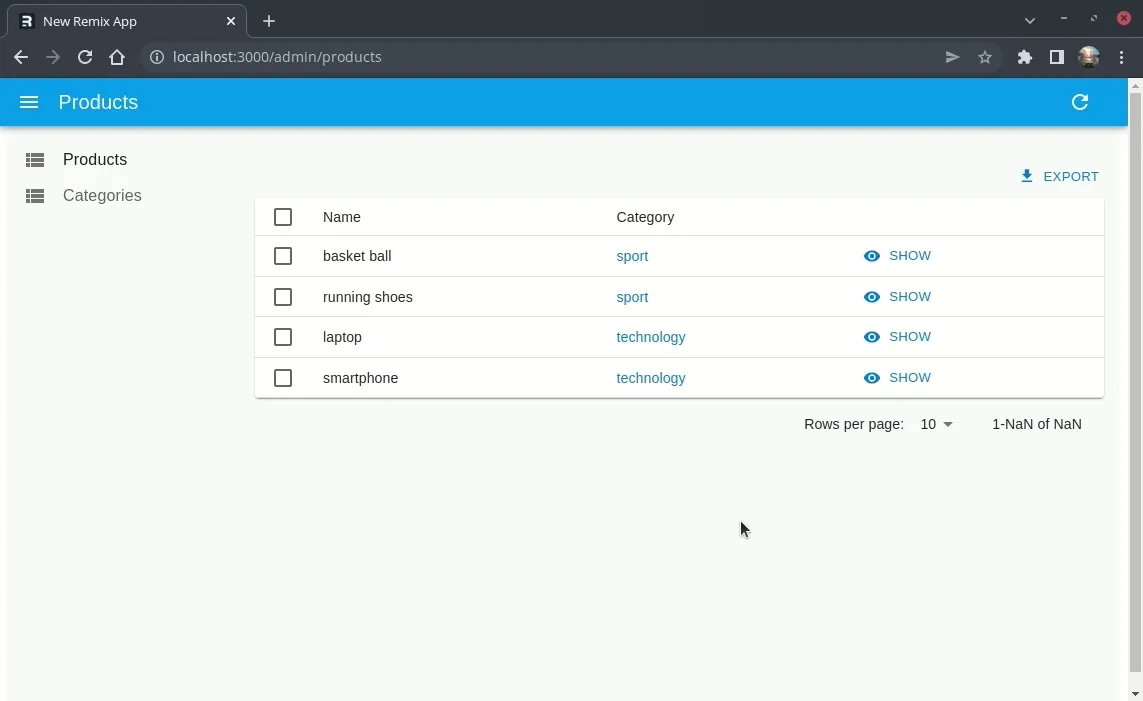Viewport: 1143px width, 701px height.
Task: Click the list icon beside Products
Action: (x=34, y=159)
